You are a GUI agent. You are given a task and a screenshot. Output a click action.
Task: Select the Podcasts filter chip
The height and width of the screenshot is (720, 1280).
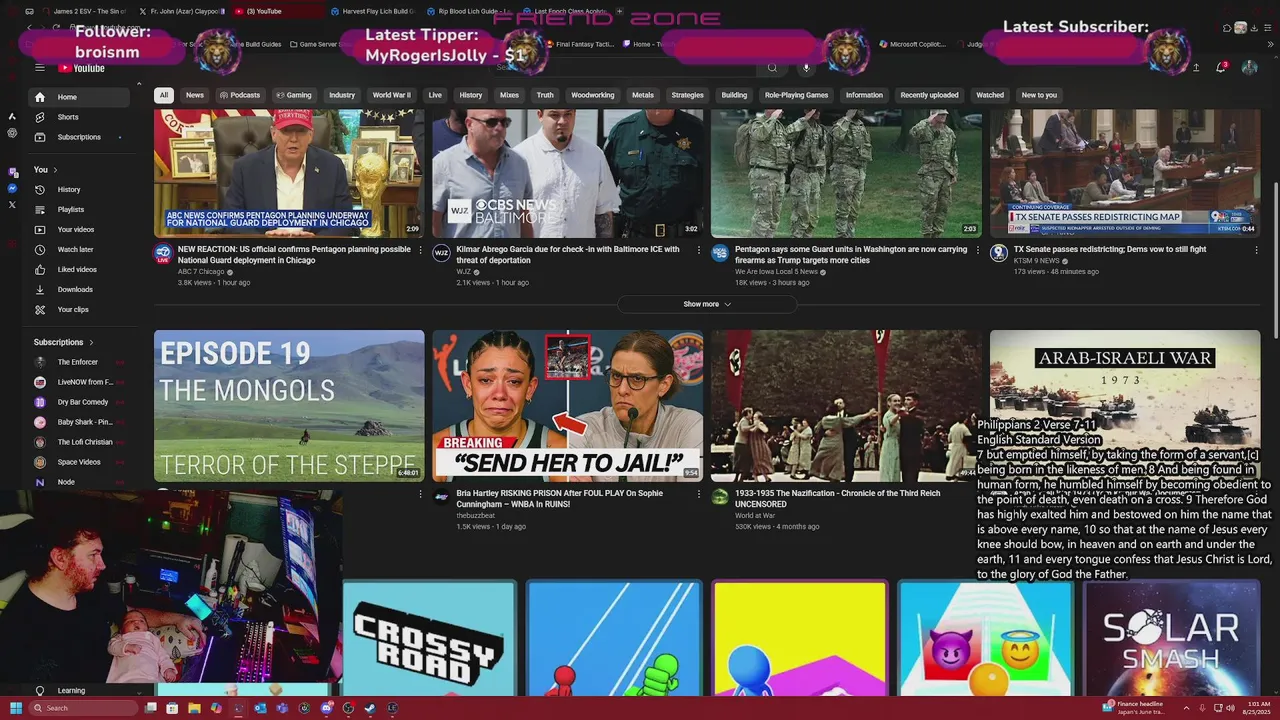240,95
